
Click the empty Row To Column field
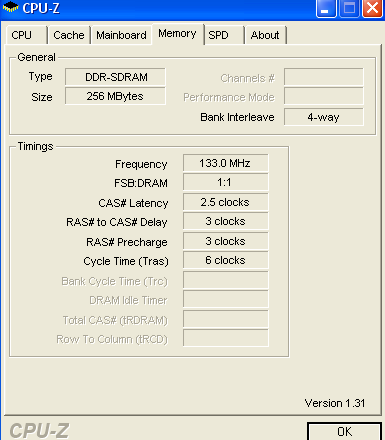coord(225,338)
